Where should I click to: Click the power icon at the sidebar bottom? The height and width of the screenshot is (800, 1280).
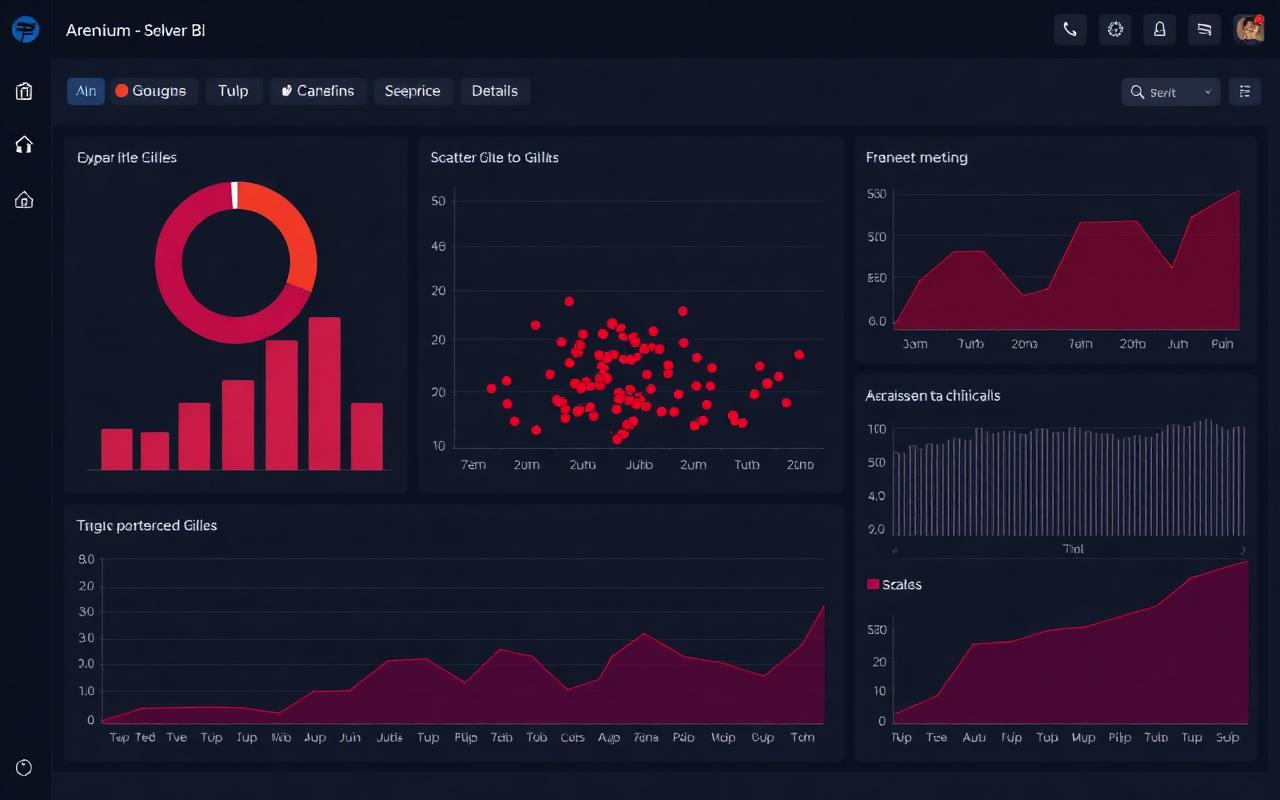pyautogui.click(x=25, y=768)
